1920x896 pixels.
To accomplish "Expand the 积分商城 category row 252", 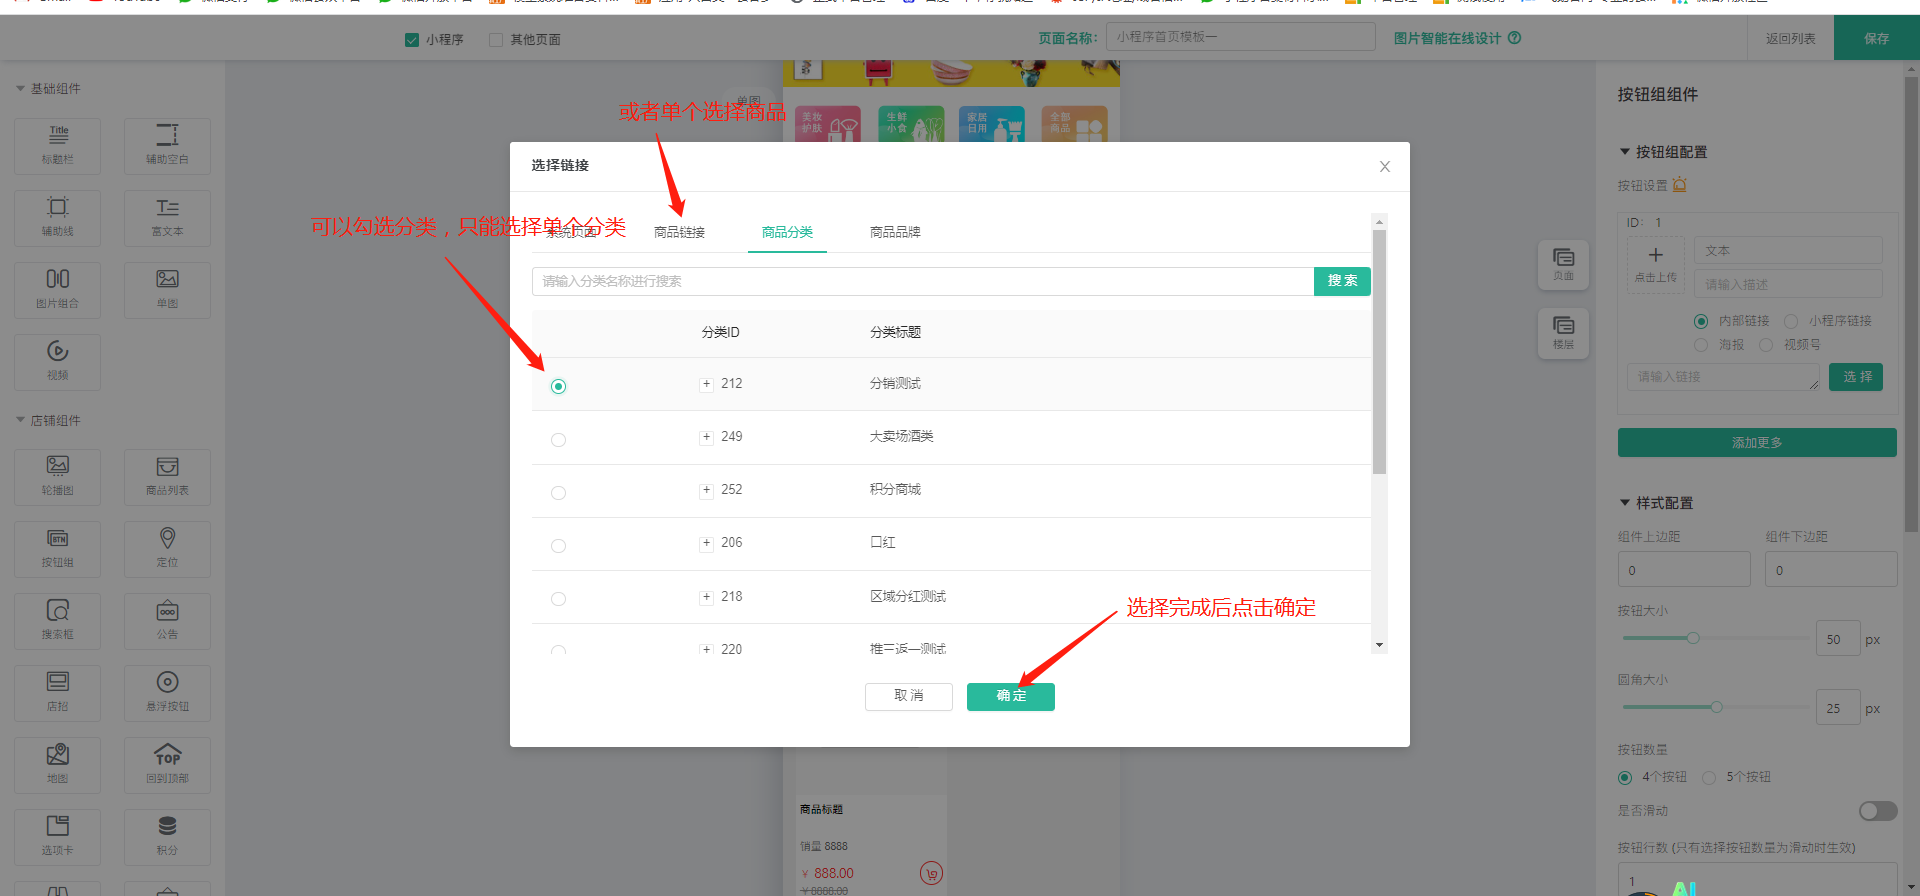I will click(706, 490).
